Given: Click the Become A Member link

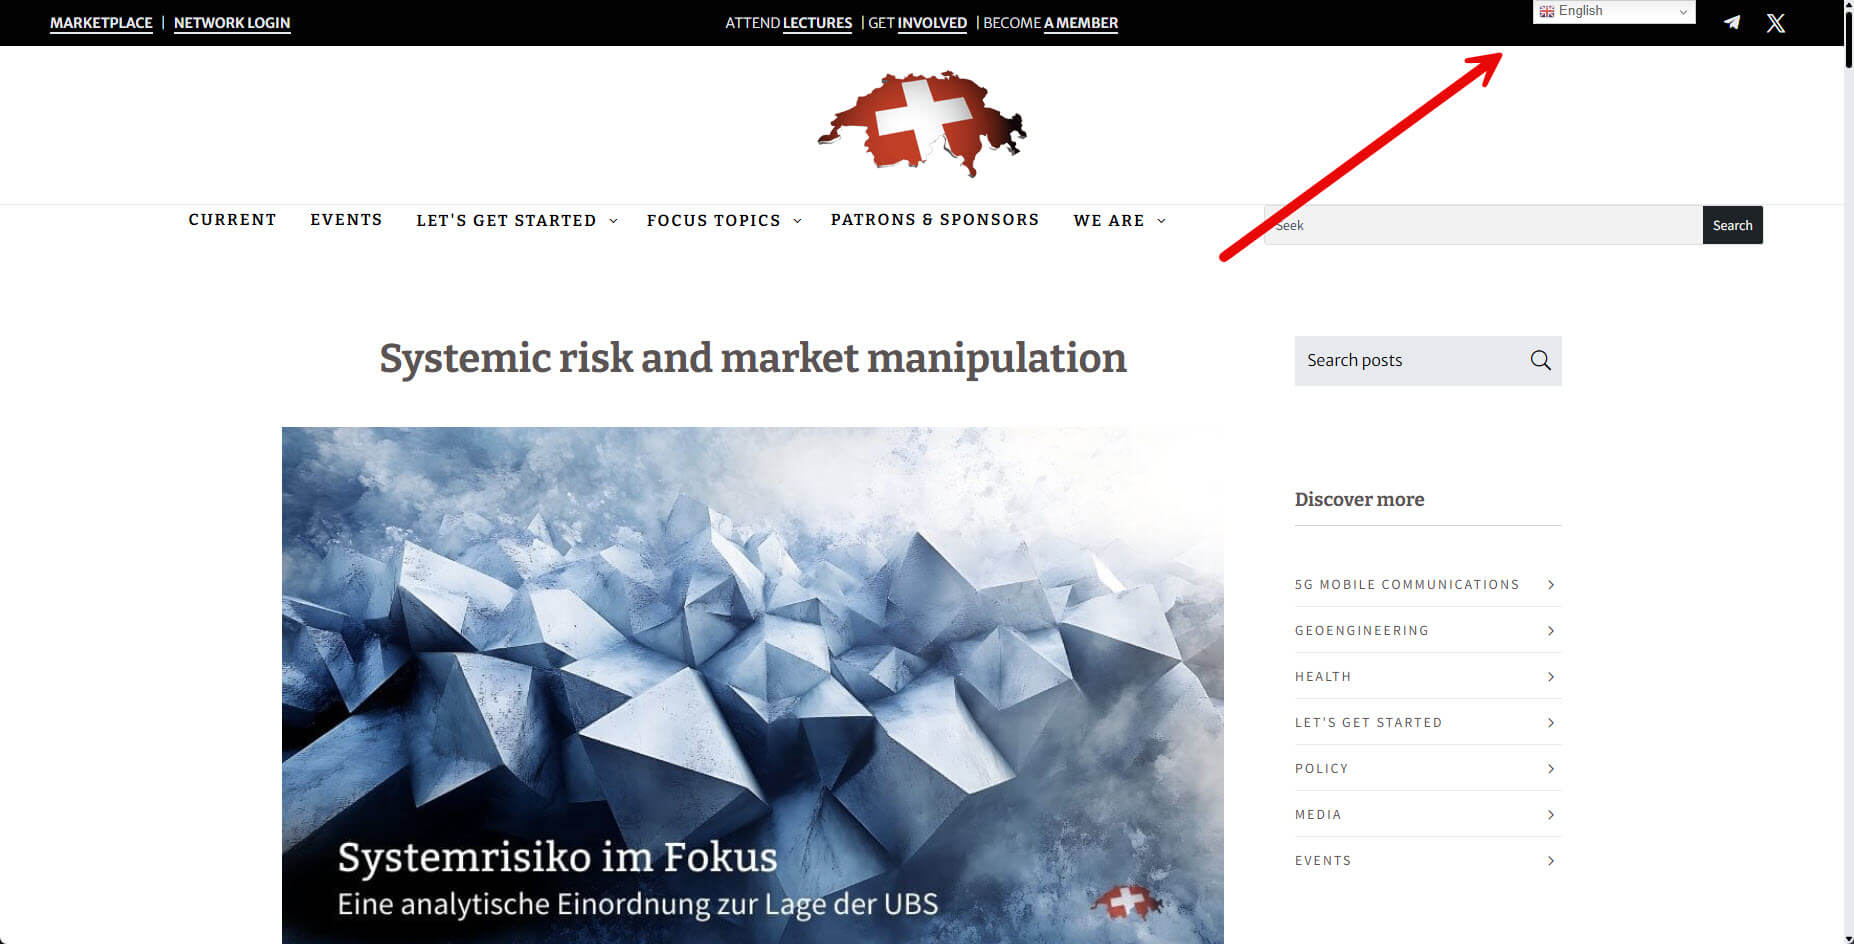Looking at the screenshot, I should (1050, 23).
